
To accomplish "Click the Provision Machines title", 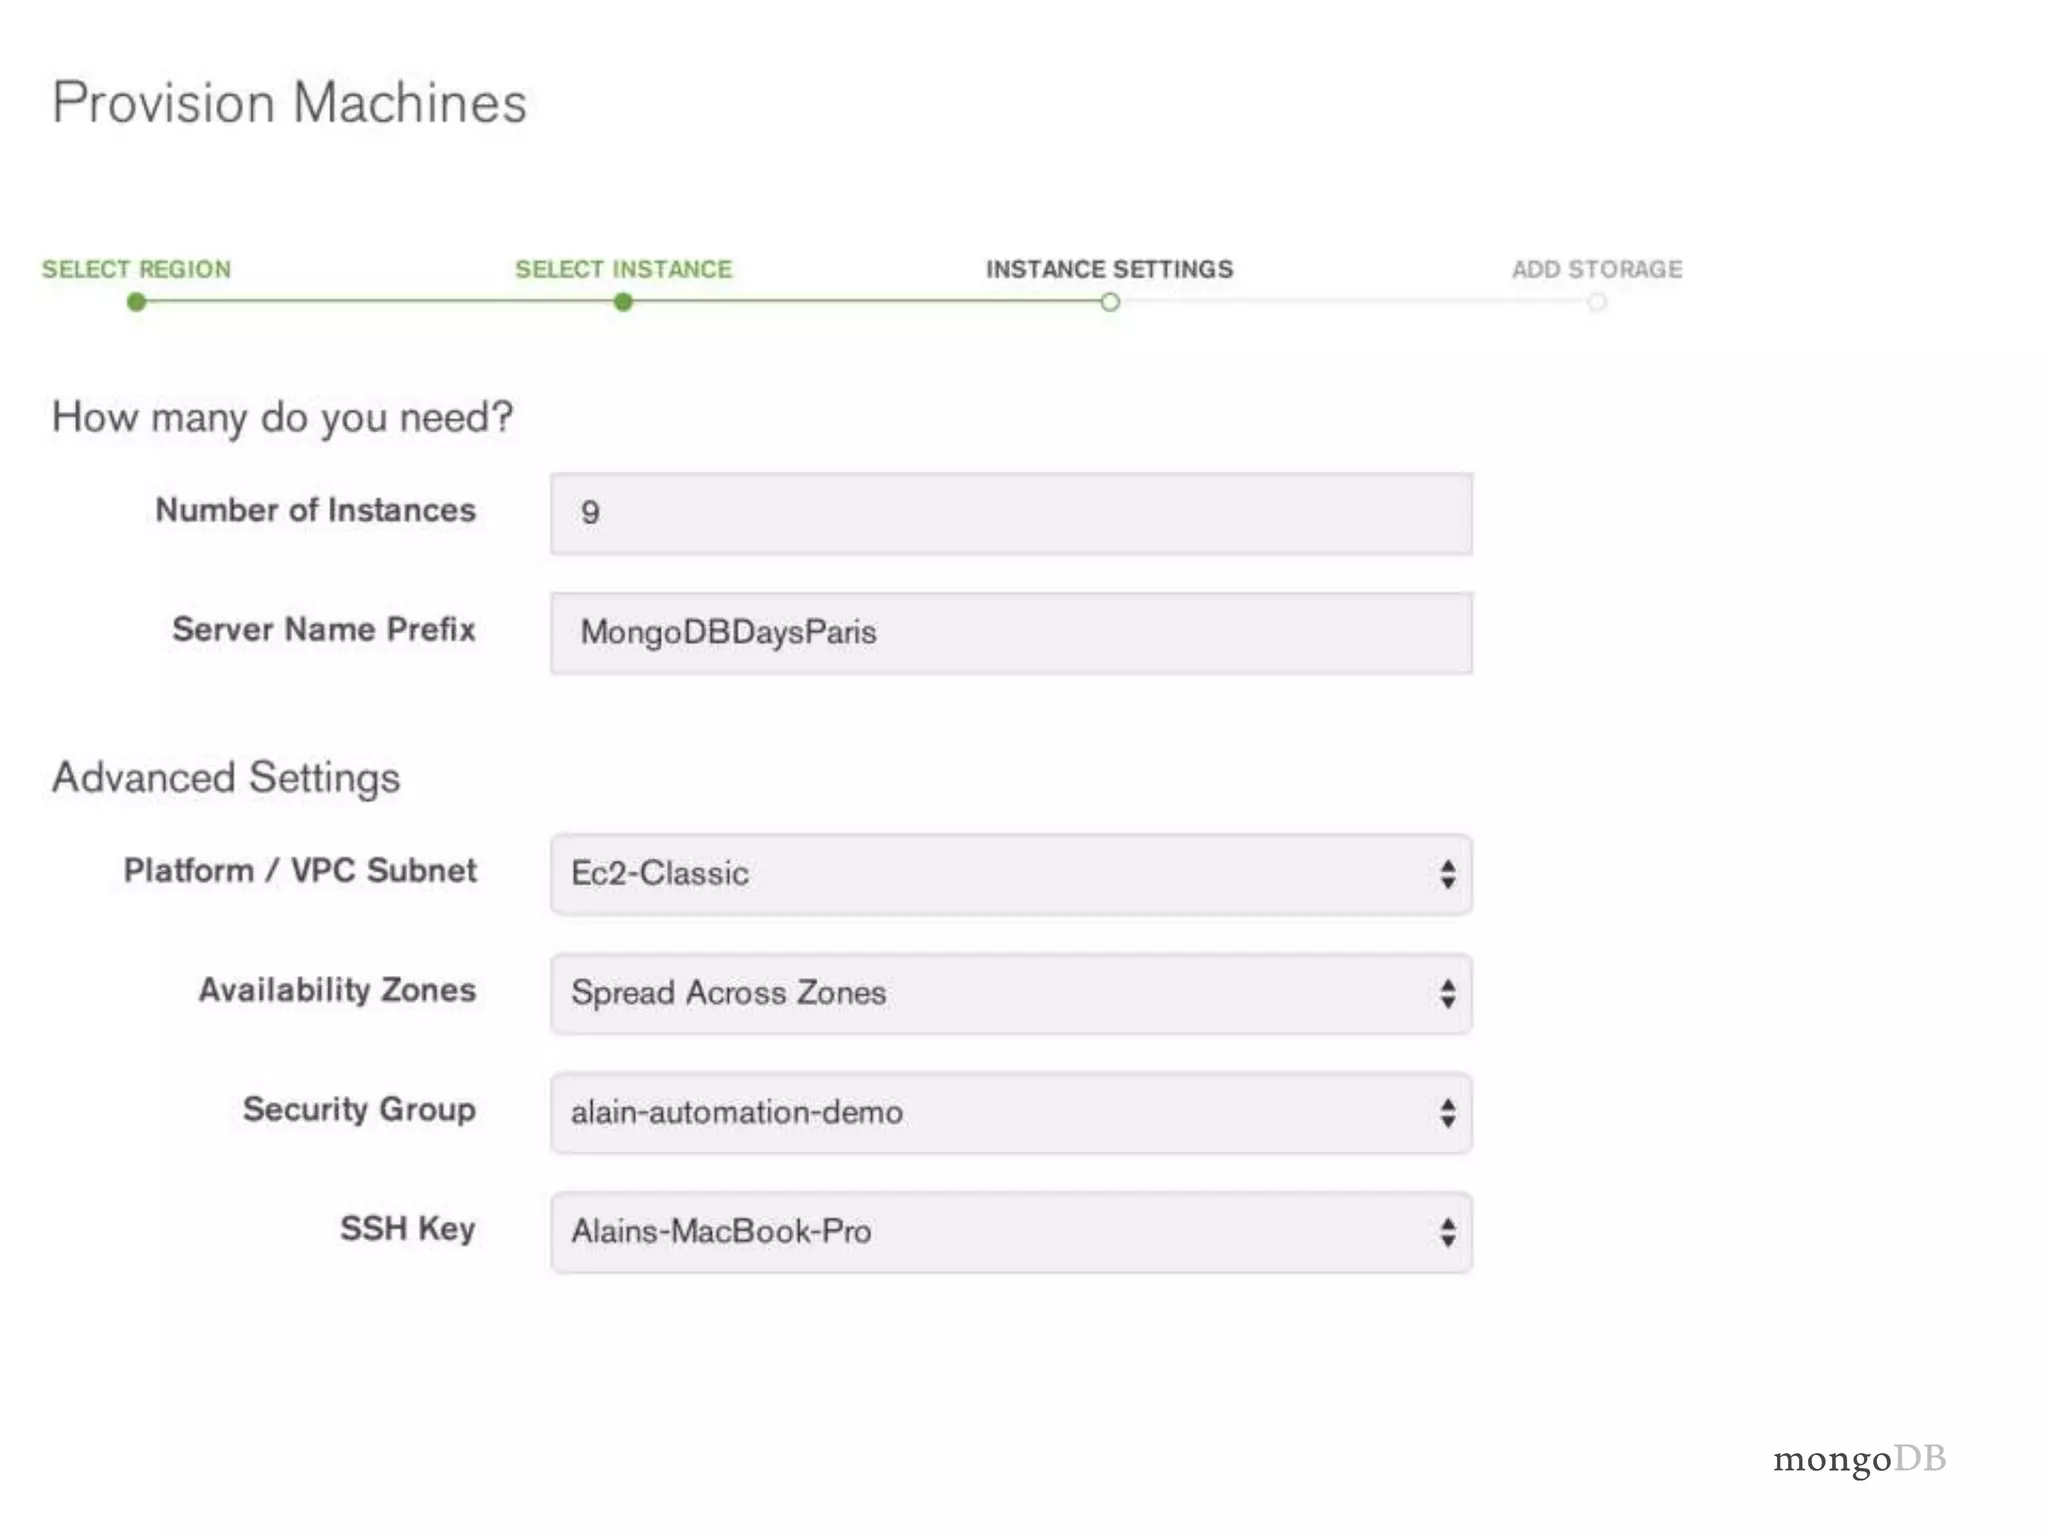I will click(x=289, y=103).
